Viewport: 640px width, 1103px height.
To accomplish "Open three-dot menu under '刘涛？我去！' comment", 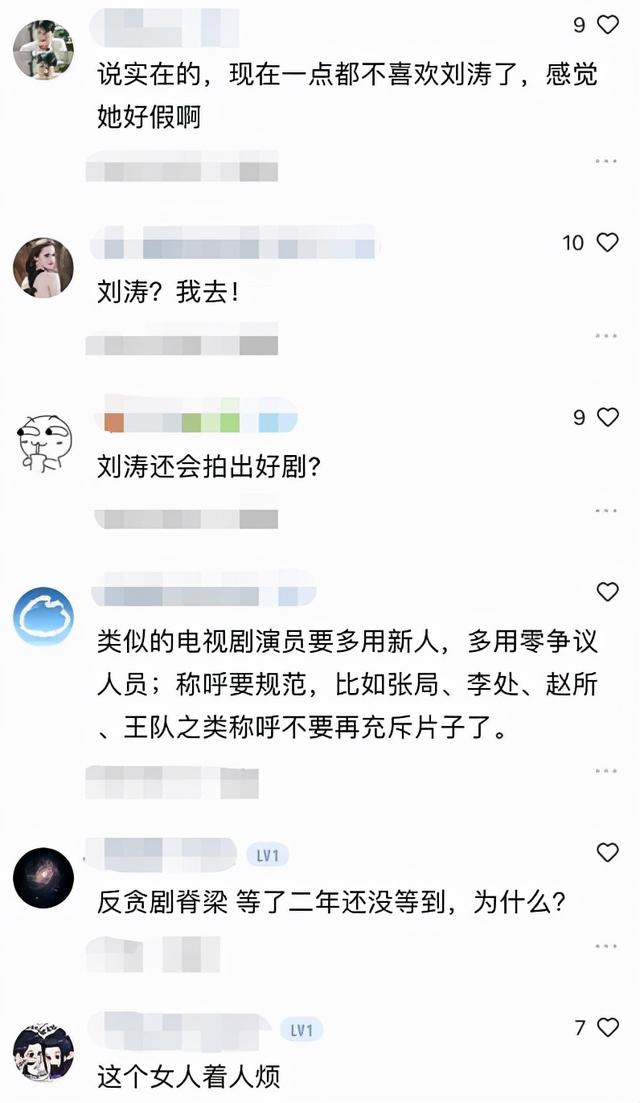I will pos(606,336).
